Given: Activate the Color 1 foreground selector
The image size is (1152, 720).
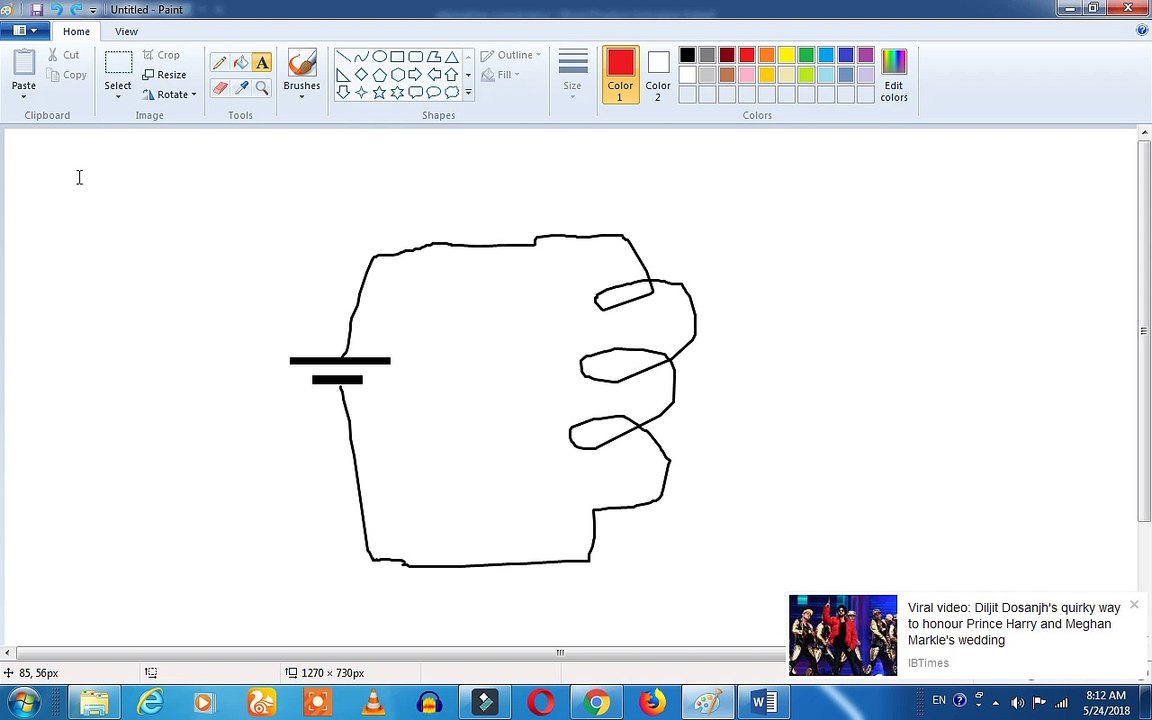Looking at the screenshot, I should tap(620, 75).
